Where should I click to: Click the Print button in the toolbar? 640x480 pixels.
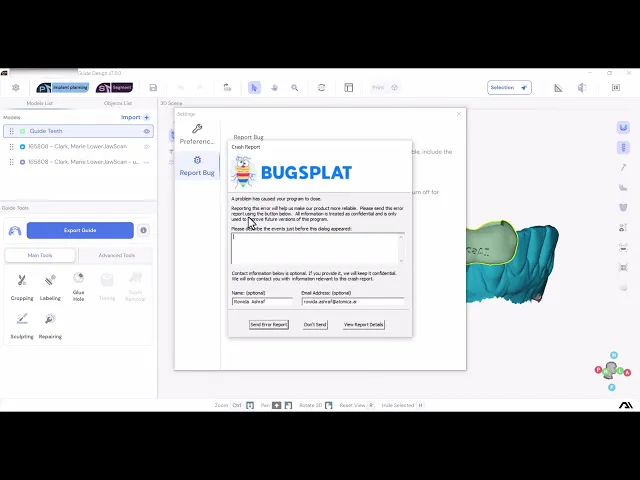384,88
